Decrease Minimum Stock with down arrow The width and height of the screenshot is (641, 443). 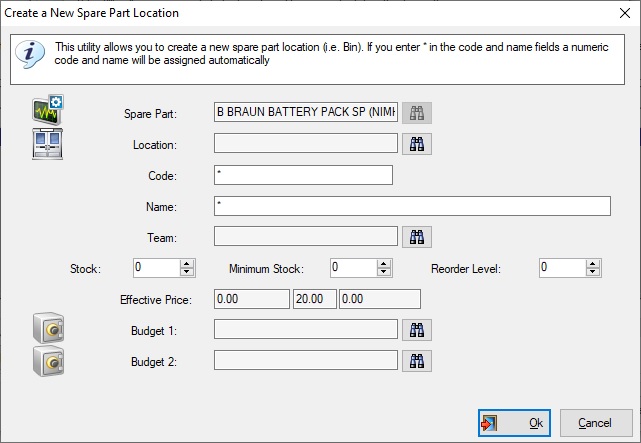coord(384,272)
